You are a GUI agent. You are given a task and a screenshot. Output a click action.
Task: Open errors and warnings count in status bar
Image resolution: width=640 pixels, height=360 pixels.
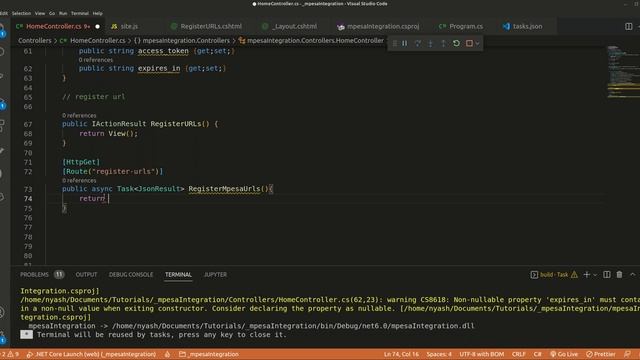coord(10,354)
